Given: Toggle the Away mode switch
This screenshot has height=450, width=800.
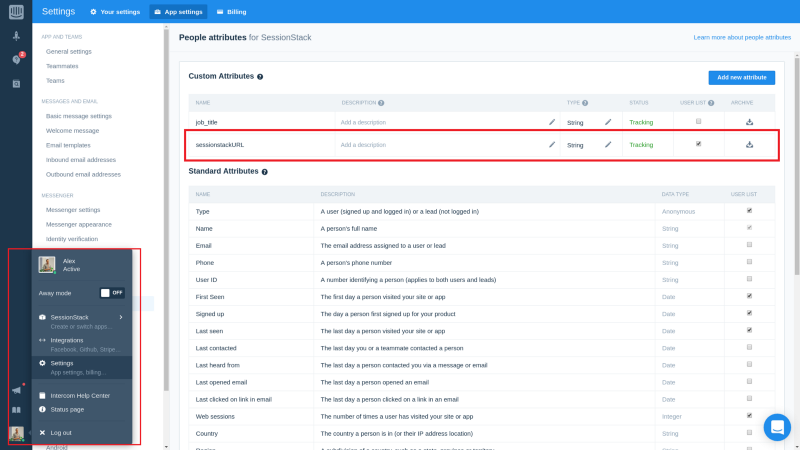Looking at the screenshot, I should (112, 293).
